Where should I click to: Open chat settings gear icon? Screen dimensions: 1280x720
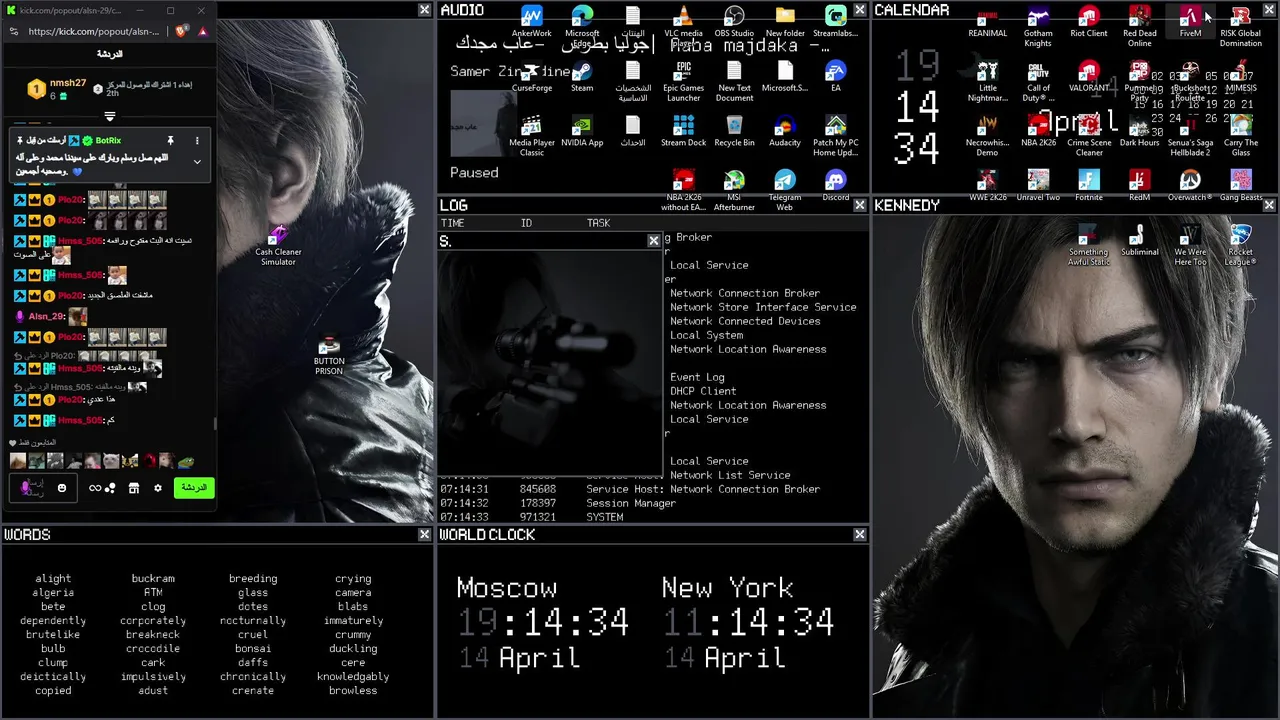coord(157,488)
